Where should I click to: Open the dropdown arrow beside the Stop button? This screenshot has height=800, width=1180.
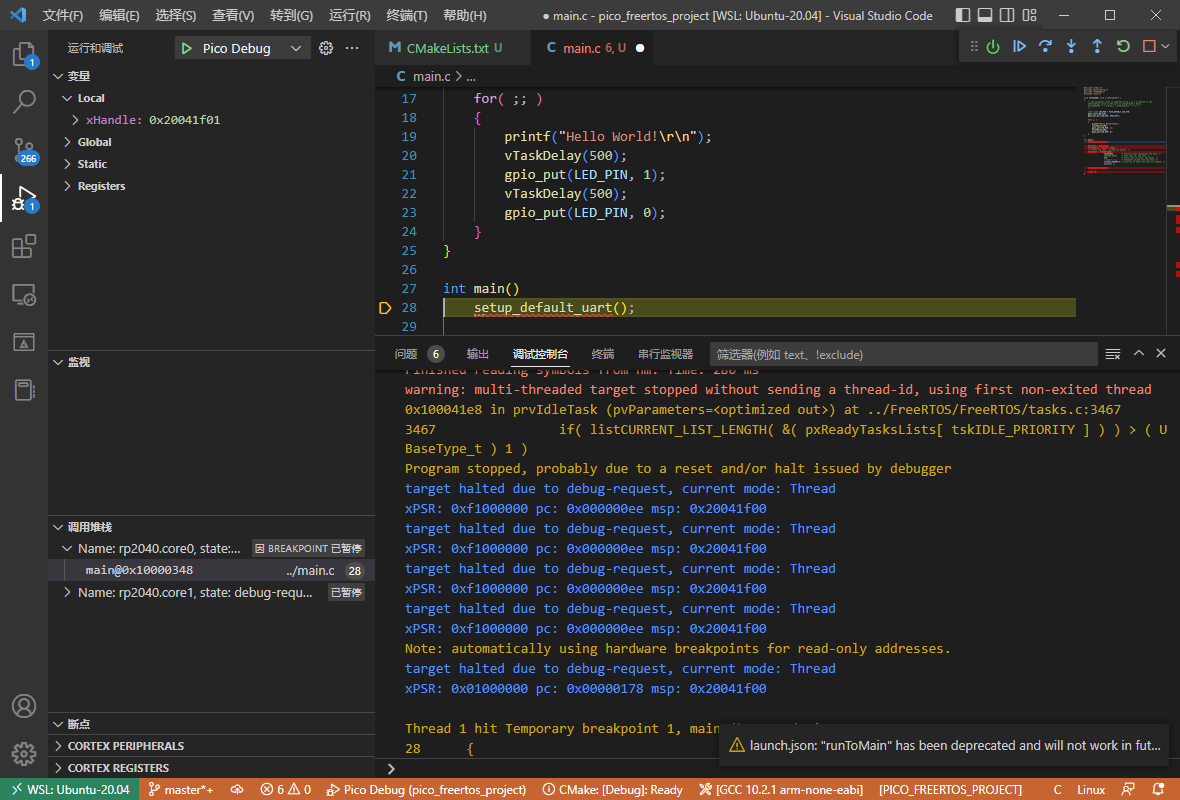point(1166,47)
